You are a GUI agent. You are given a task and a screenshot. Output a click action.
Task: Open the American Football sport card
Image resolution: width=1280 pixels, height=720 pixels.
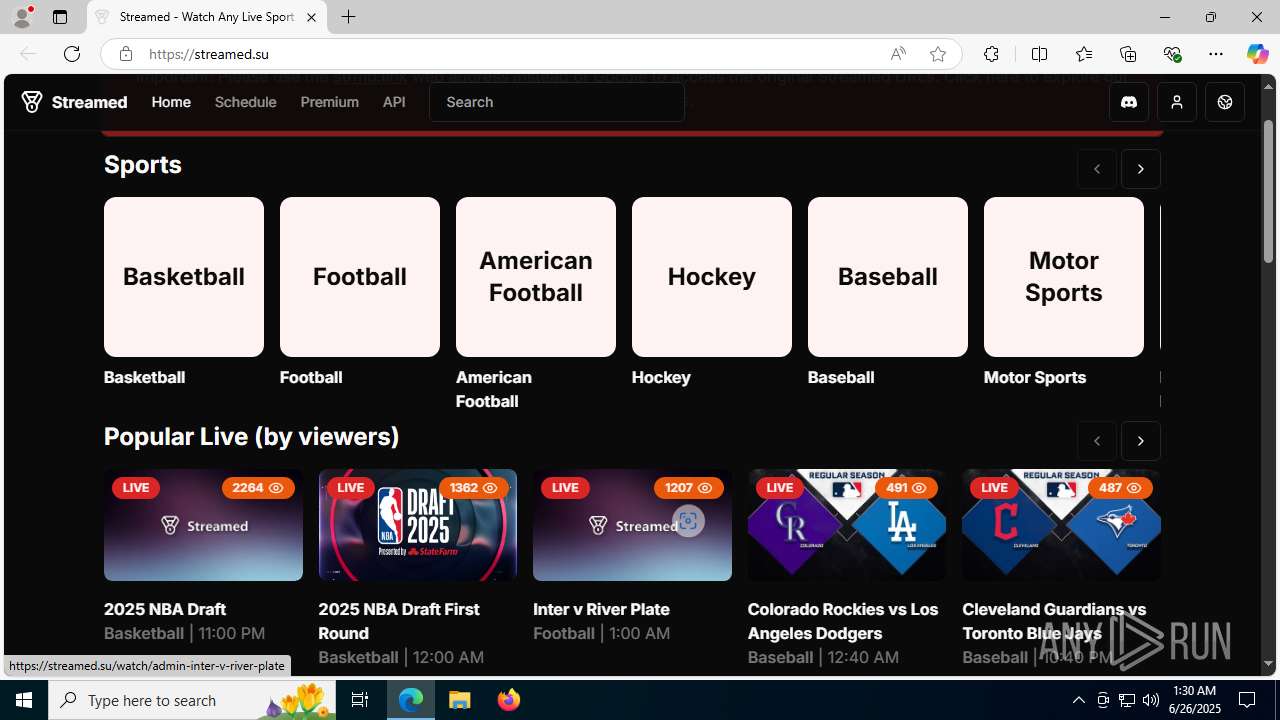[x=536, y=277]
